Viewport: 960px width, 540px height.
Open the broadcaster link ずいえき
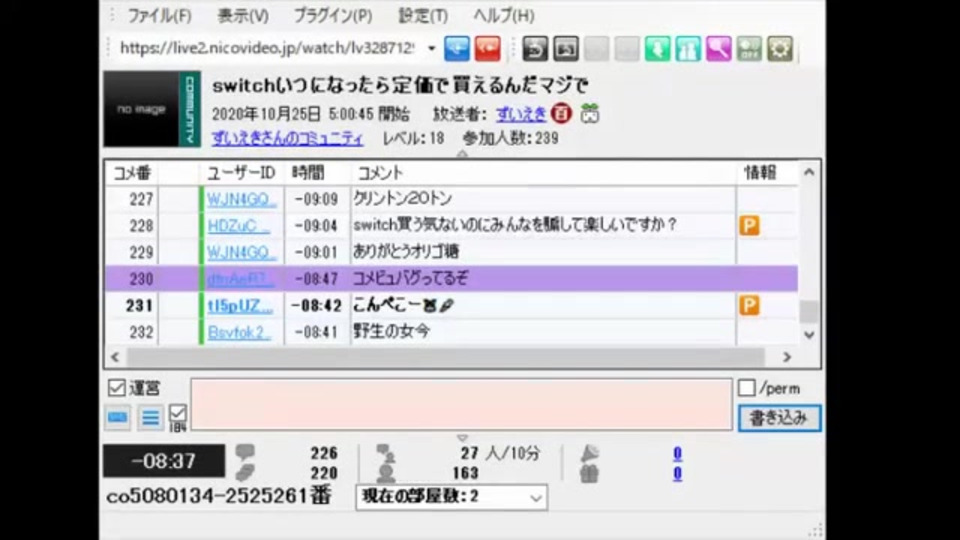(521, 114)
